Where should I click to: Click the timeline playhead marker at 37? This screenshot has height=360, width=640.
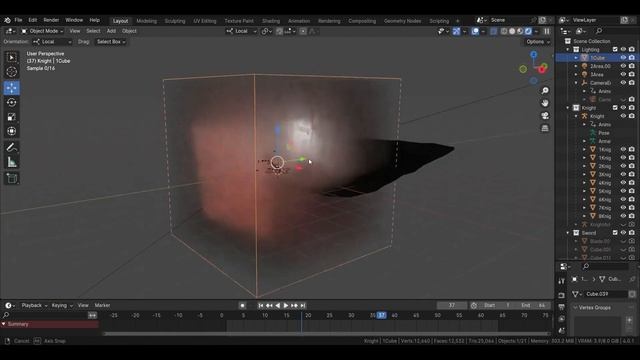coord(381,315)
